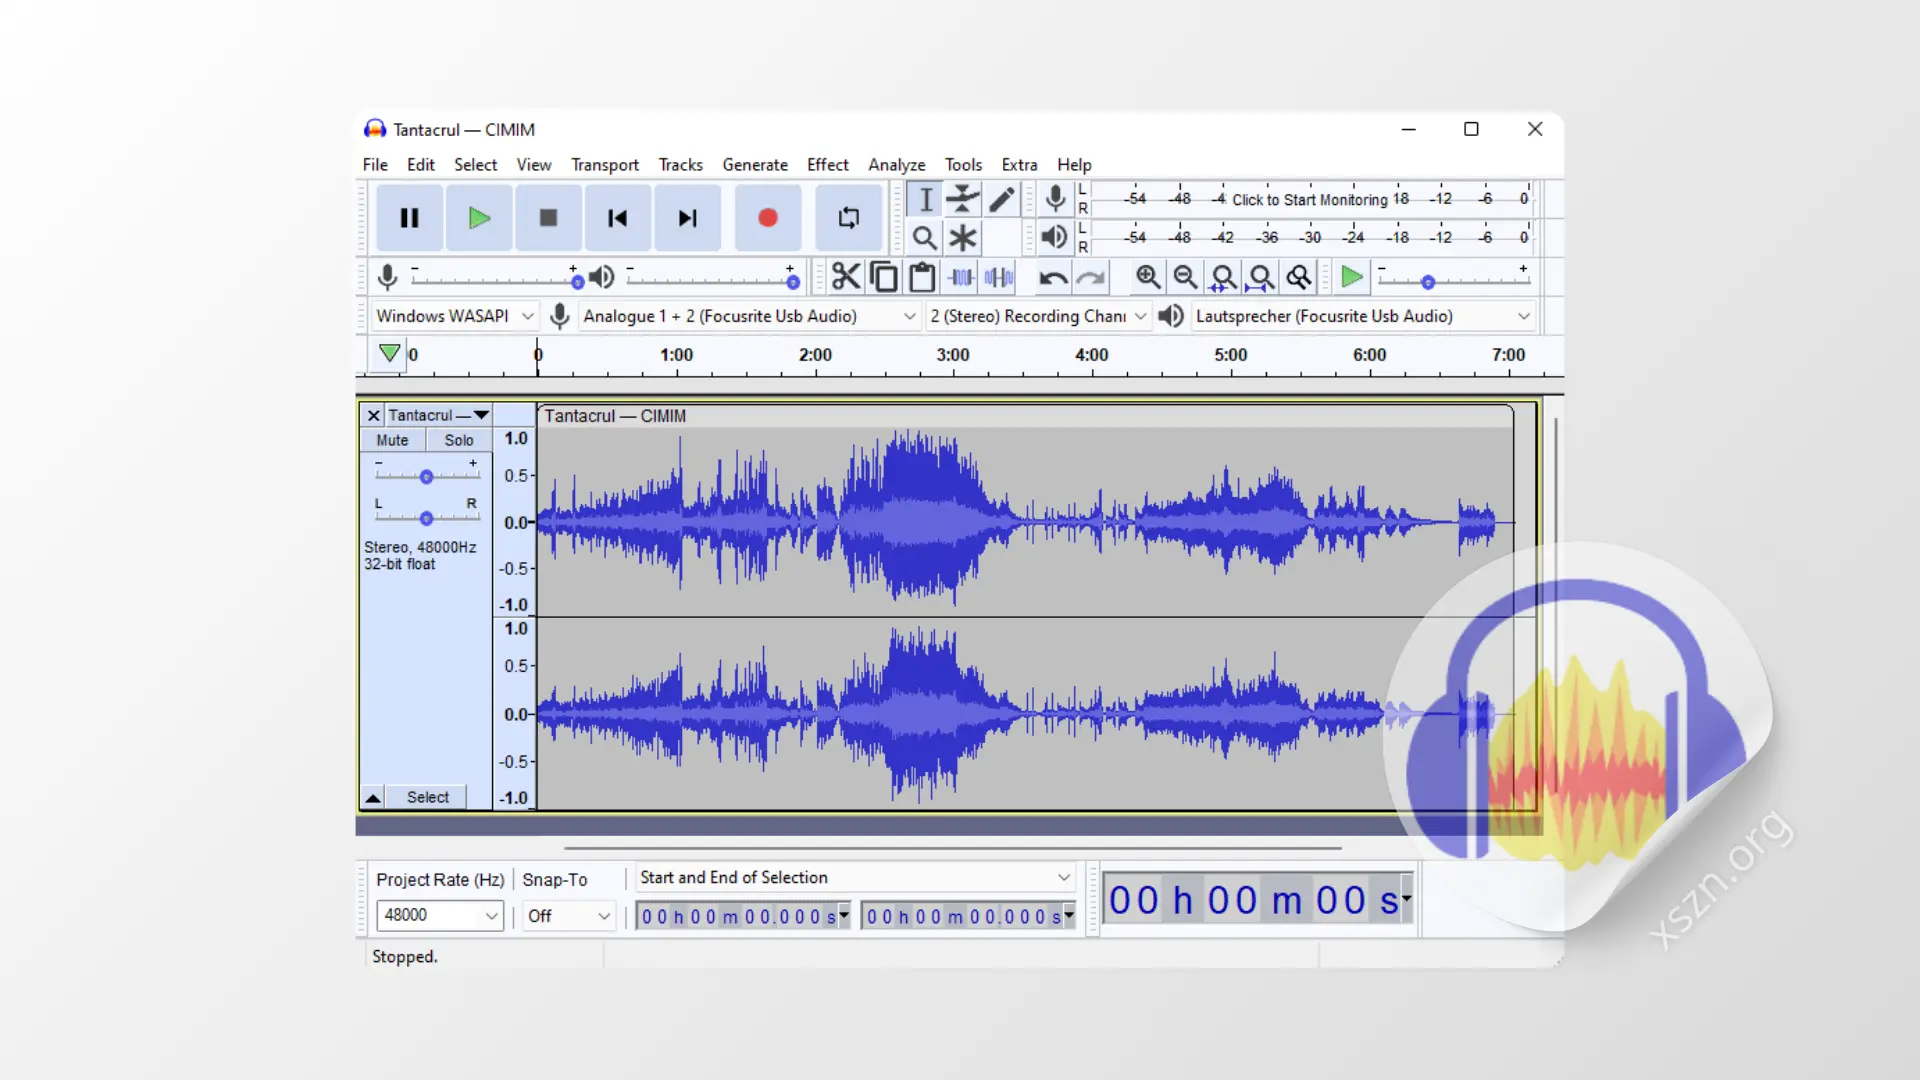Enable loop playback
This screenshot has width=1920, height=1080.
coord(848,218)
